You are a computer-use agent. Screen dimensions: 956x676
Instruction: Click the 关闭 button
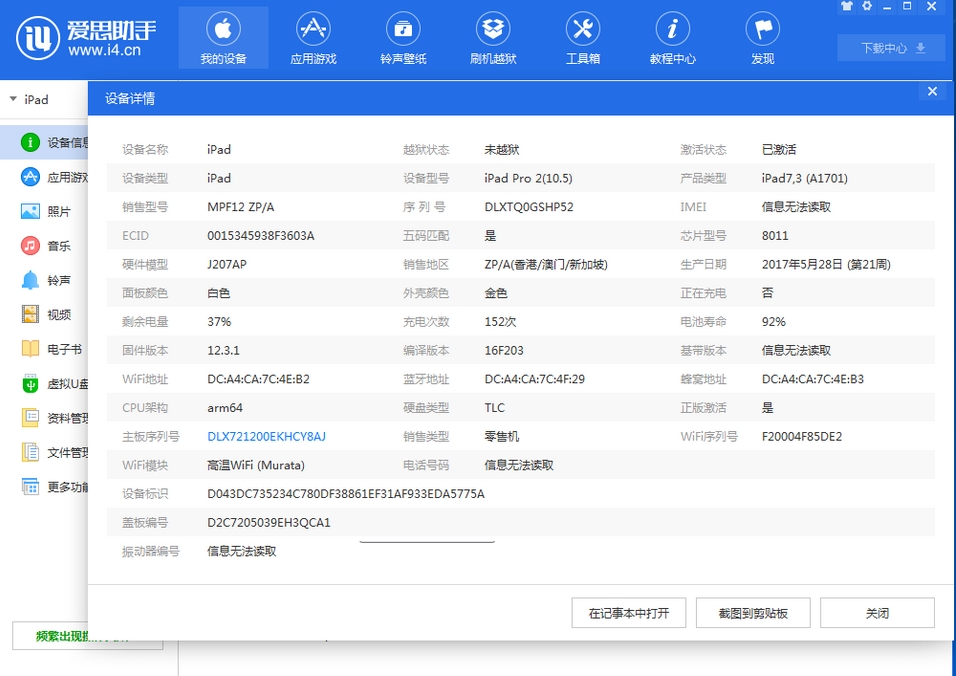877,613
